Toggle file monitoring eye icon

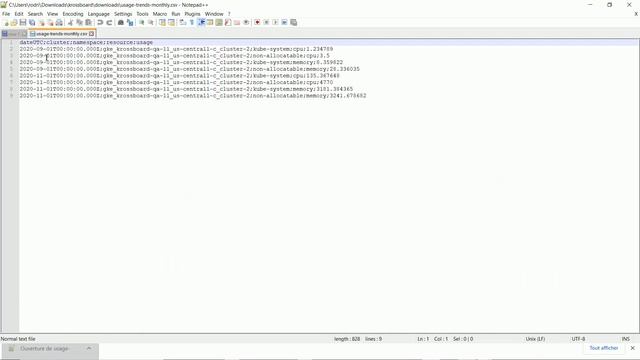click(246, 22)
